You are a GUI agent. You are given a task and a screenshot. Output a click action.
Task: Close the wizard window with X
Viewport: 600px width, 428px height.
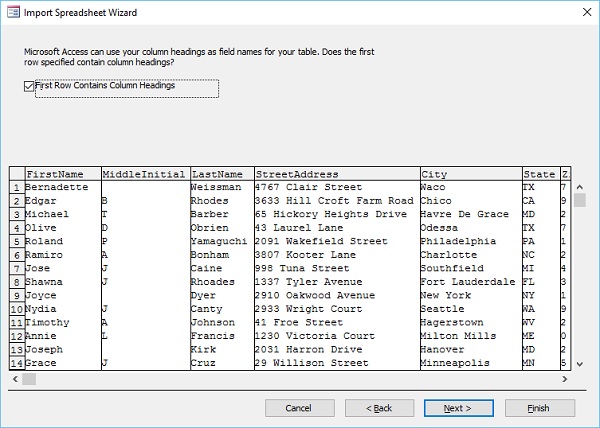tap(587, 12)
